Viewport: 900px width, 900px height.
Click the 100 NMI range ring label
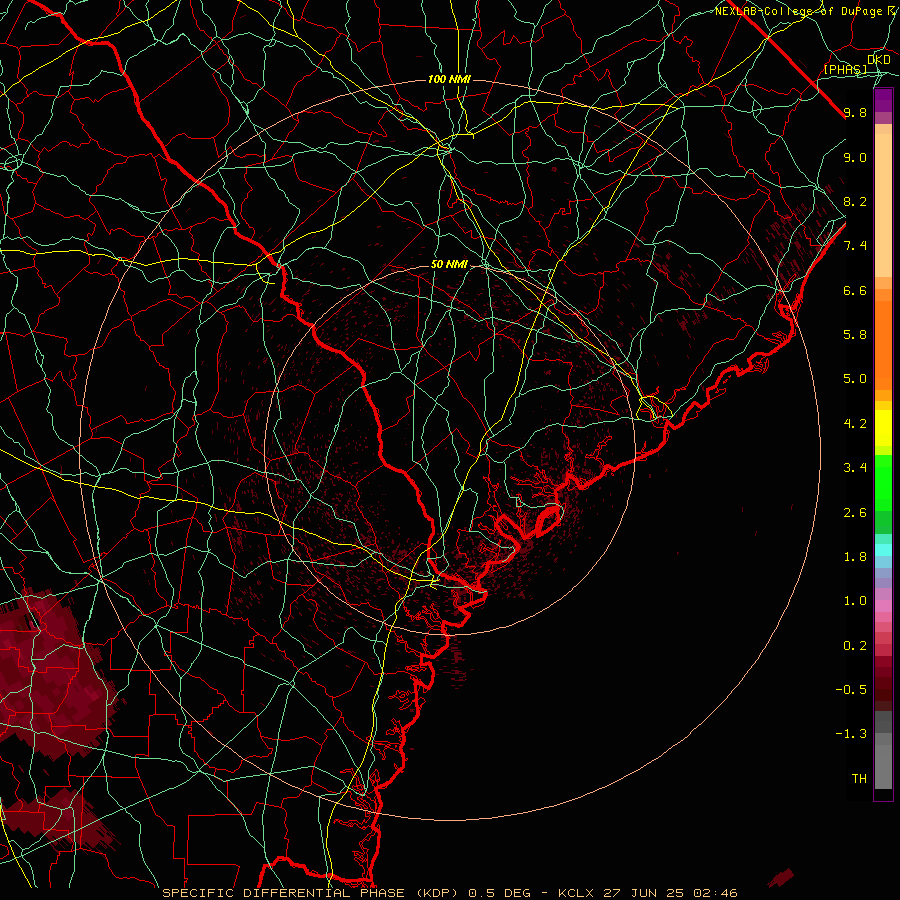point(449,79)
